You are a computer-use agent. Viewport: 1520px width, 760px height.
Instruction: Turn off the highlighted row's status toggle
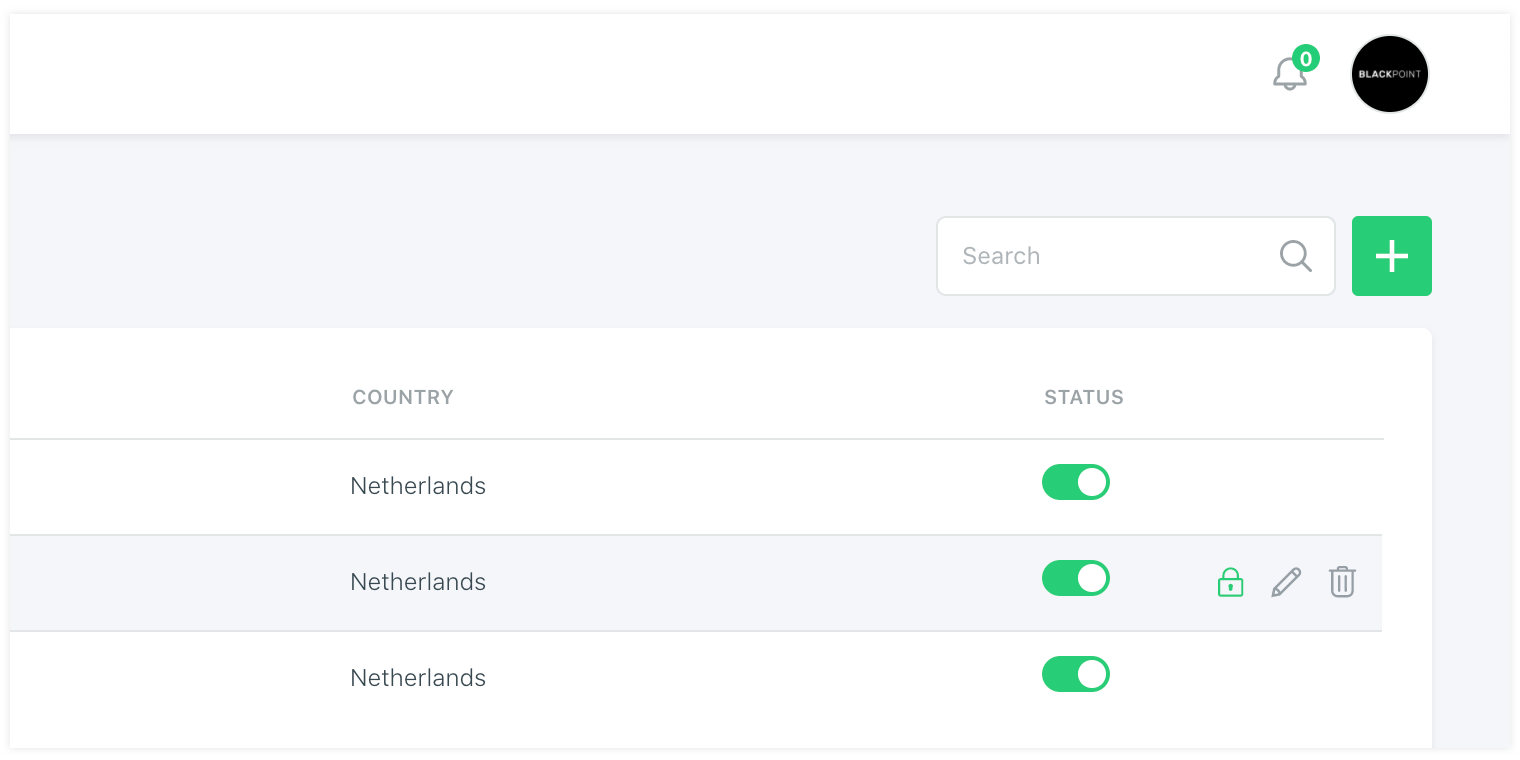[x=1075, y=578]
